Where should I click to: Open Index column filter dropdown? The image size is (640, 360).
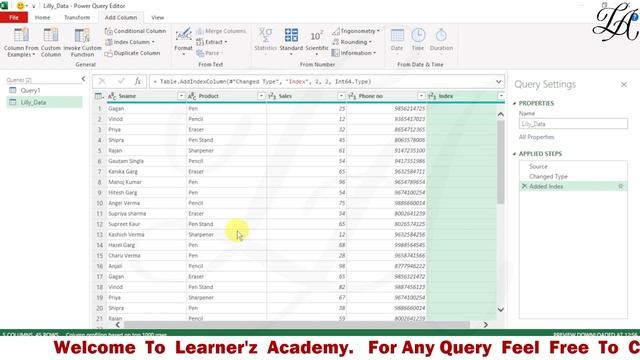pos(501,96)
